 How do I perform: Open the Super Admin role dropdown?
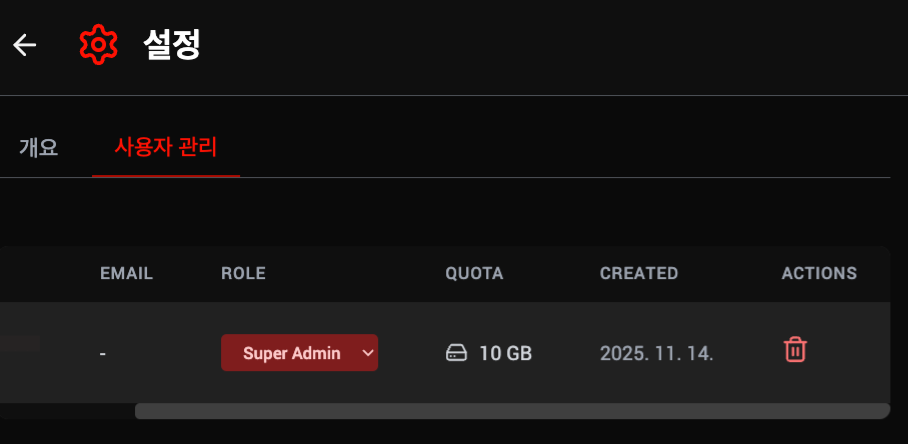click(291, 353)
